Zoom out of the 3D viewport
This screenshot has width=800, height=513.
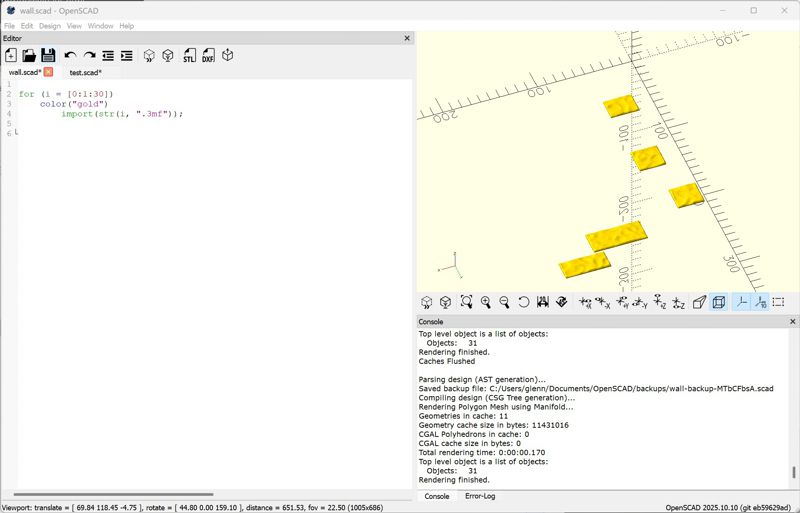tap(504, 302)
